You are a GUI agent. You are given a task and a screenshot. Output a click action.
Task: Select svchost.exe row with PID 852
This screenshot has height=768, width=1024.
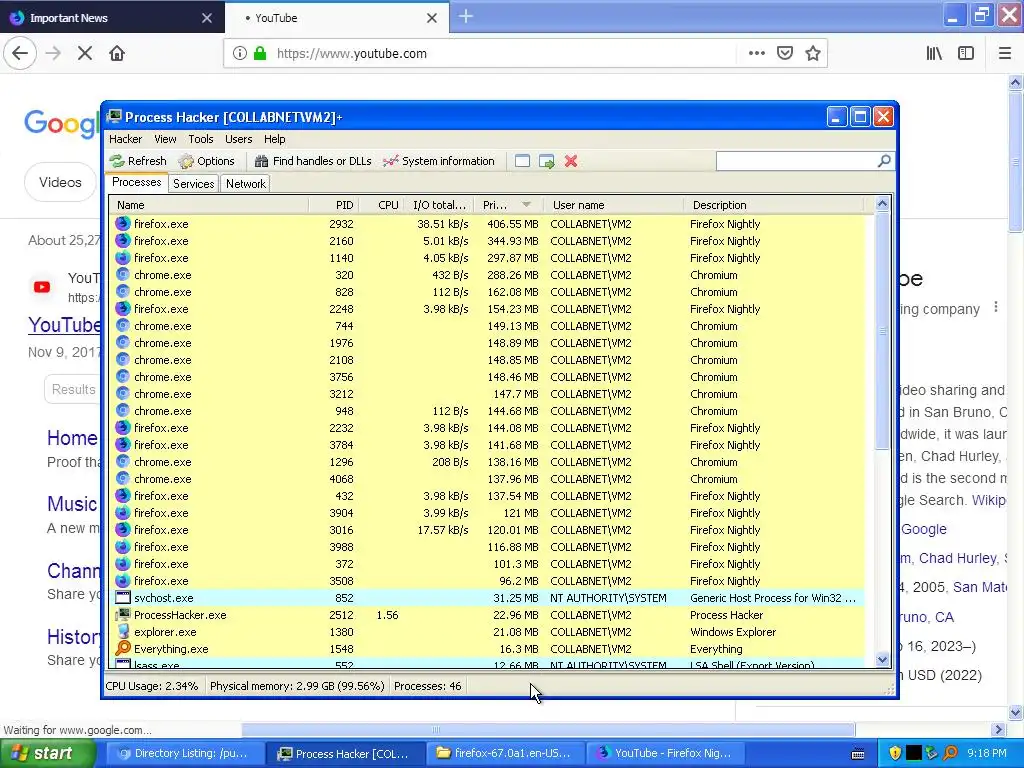(x=487, y=598)
